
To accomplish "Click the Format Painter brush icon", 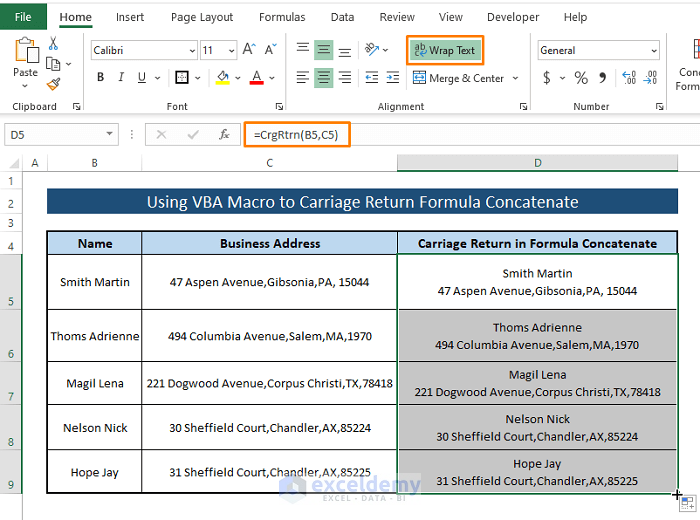I will point(53,84).
